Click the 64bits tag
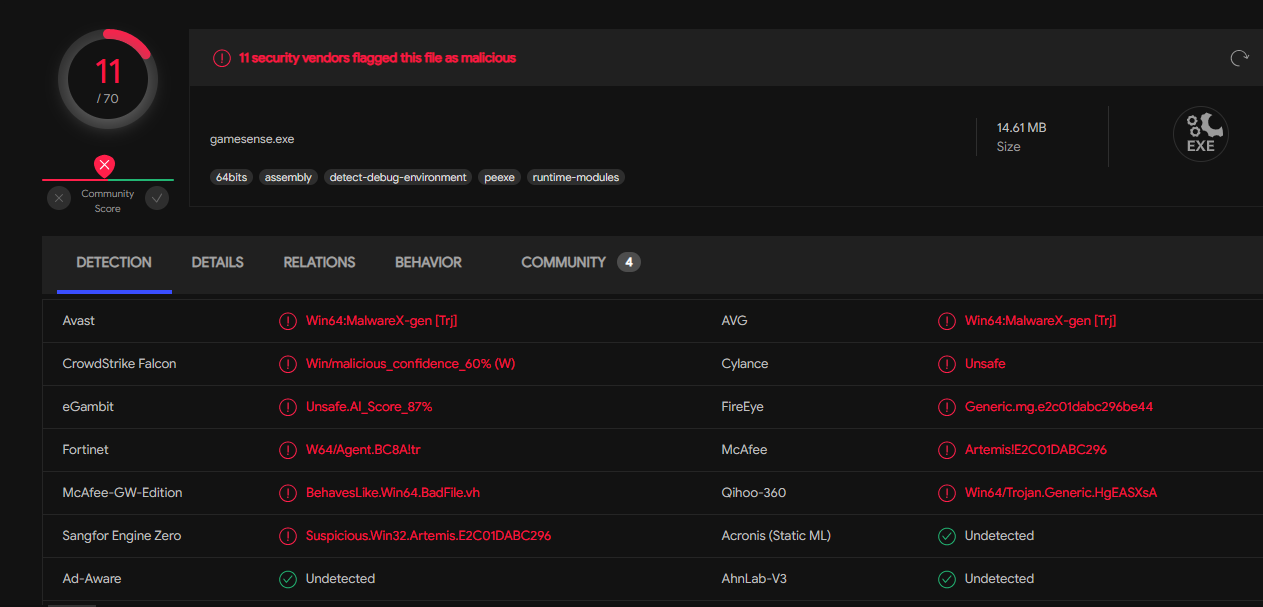 pos(231,177)
